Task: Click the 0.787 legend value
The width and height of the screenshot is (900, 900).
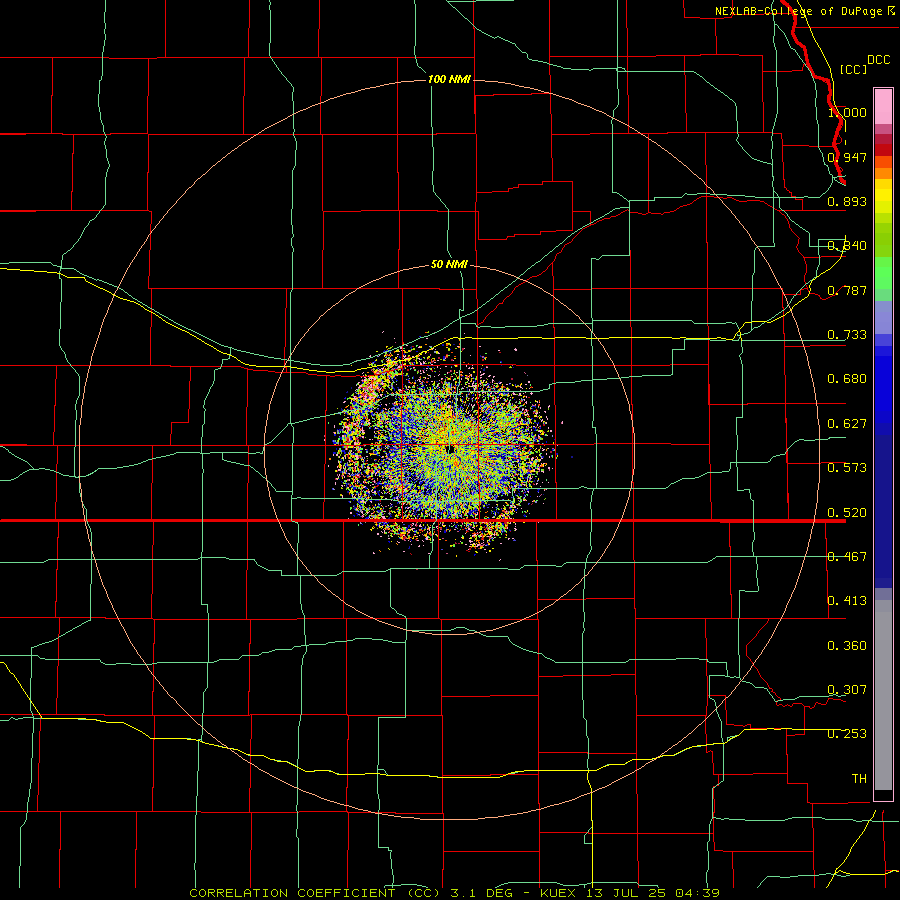Action: pos(847,290)
